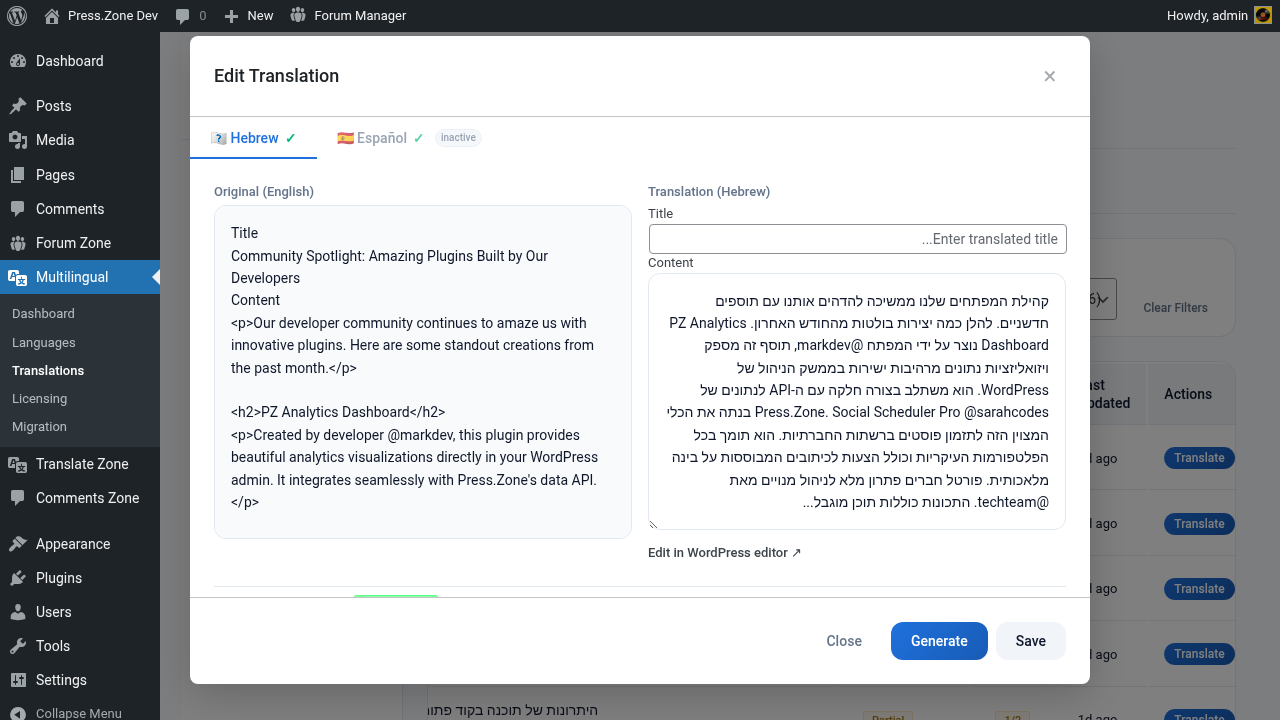Select Translations in the Multilingual submenu
This screenshot has width=1280, height=720.
click(48, 370)
